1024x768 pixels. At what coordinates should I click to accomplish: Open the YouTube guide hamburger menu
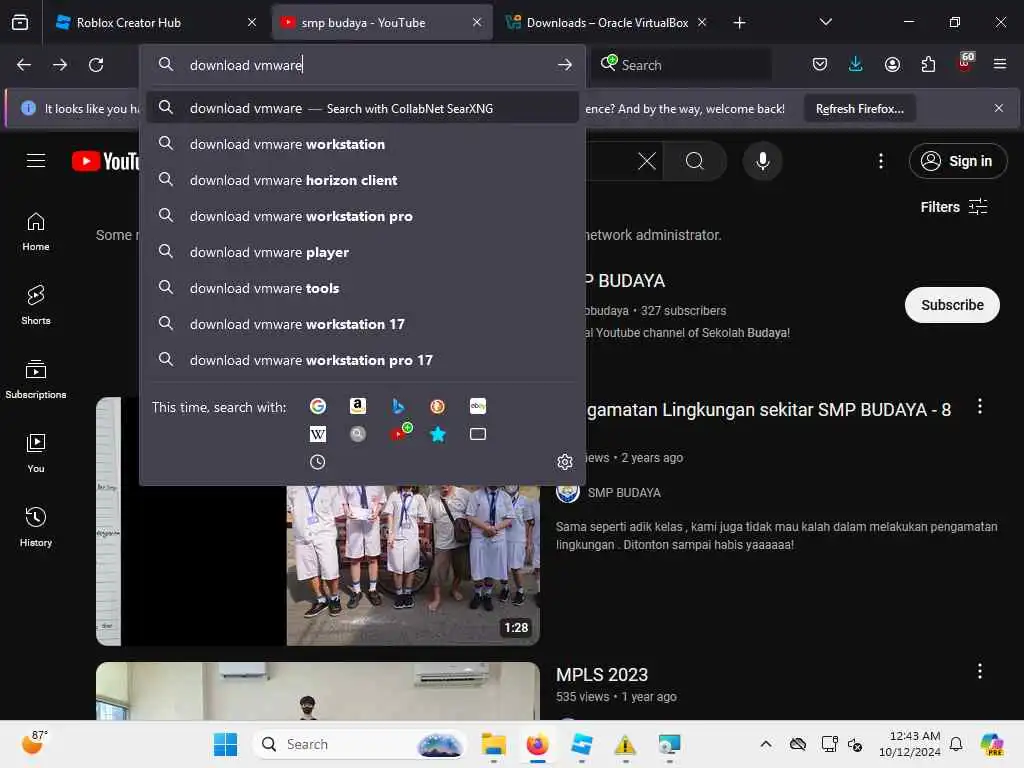tap(36, 161)
